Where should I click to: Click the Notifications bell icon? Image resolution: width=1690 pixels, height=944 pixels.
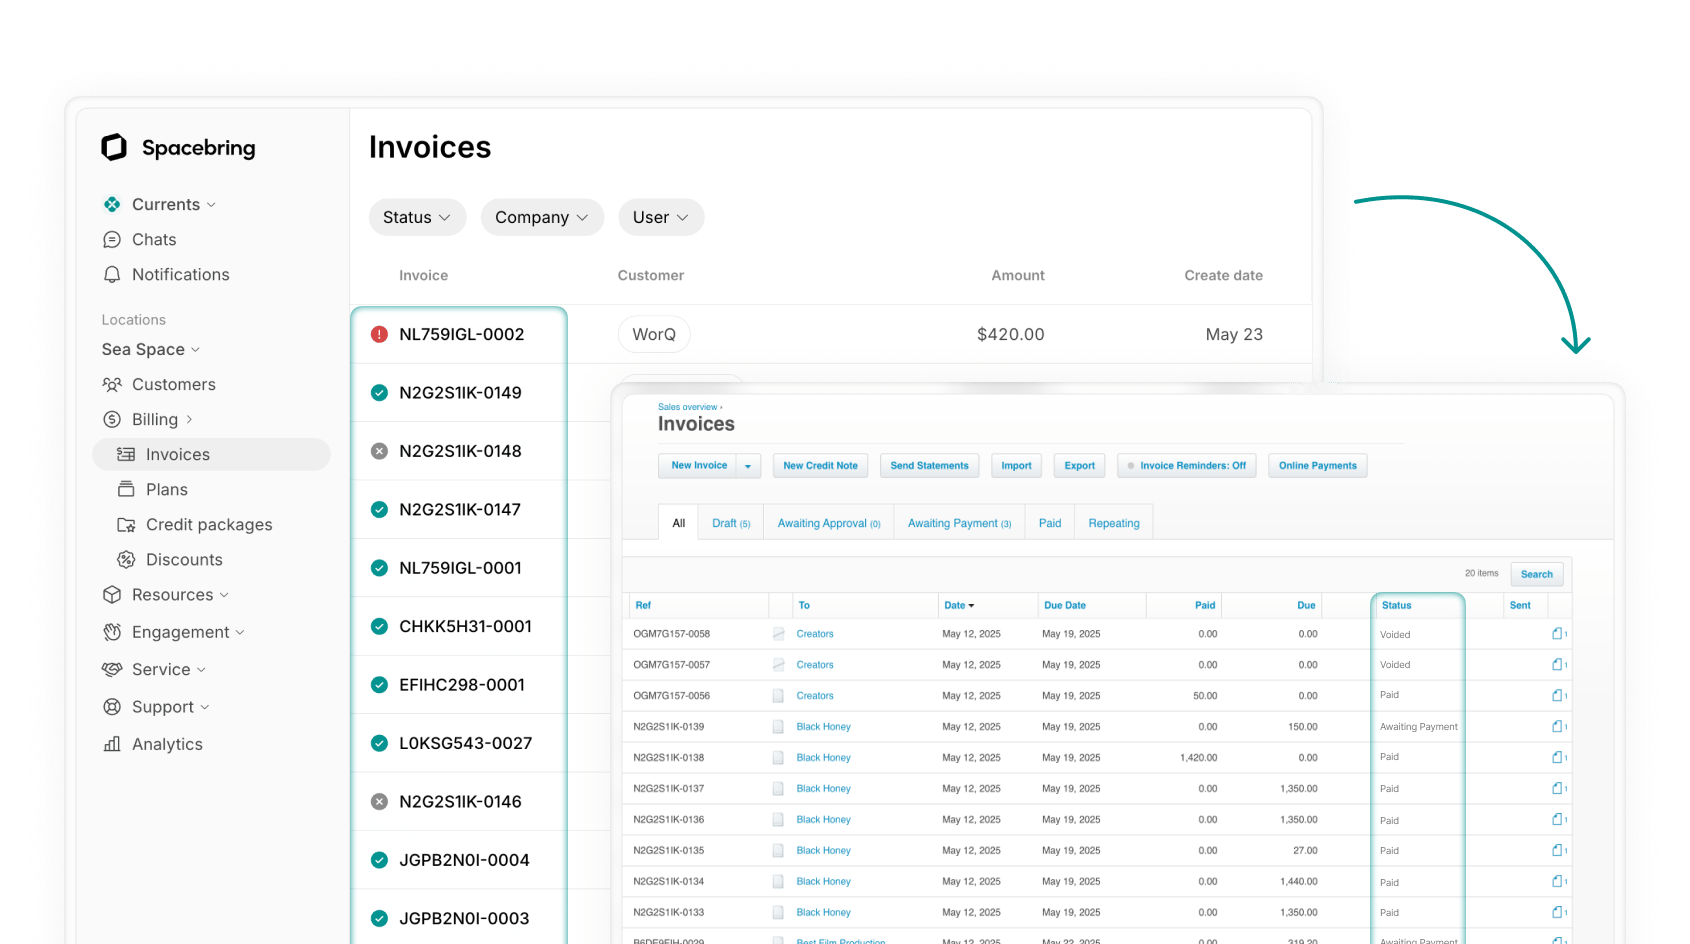112,274
